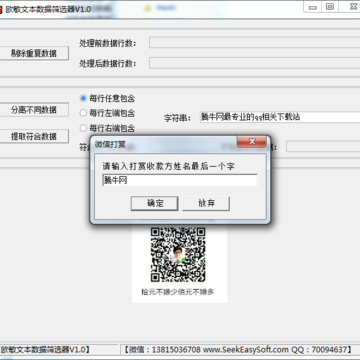Click 确定 in the 微信打赏 dialog
360x360 pixels.
[x=154, y=203]
